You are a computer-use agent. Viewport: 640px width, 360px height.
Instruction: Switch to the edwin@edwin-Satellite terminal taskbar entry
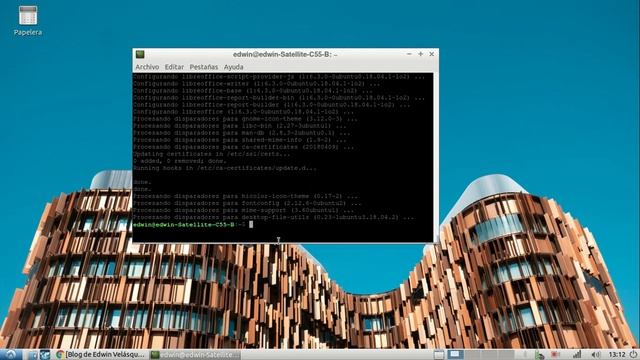[x=195, y=355]
